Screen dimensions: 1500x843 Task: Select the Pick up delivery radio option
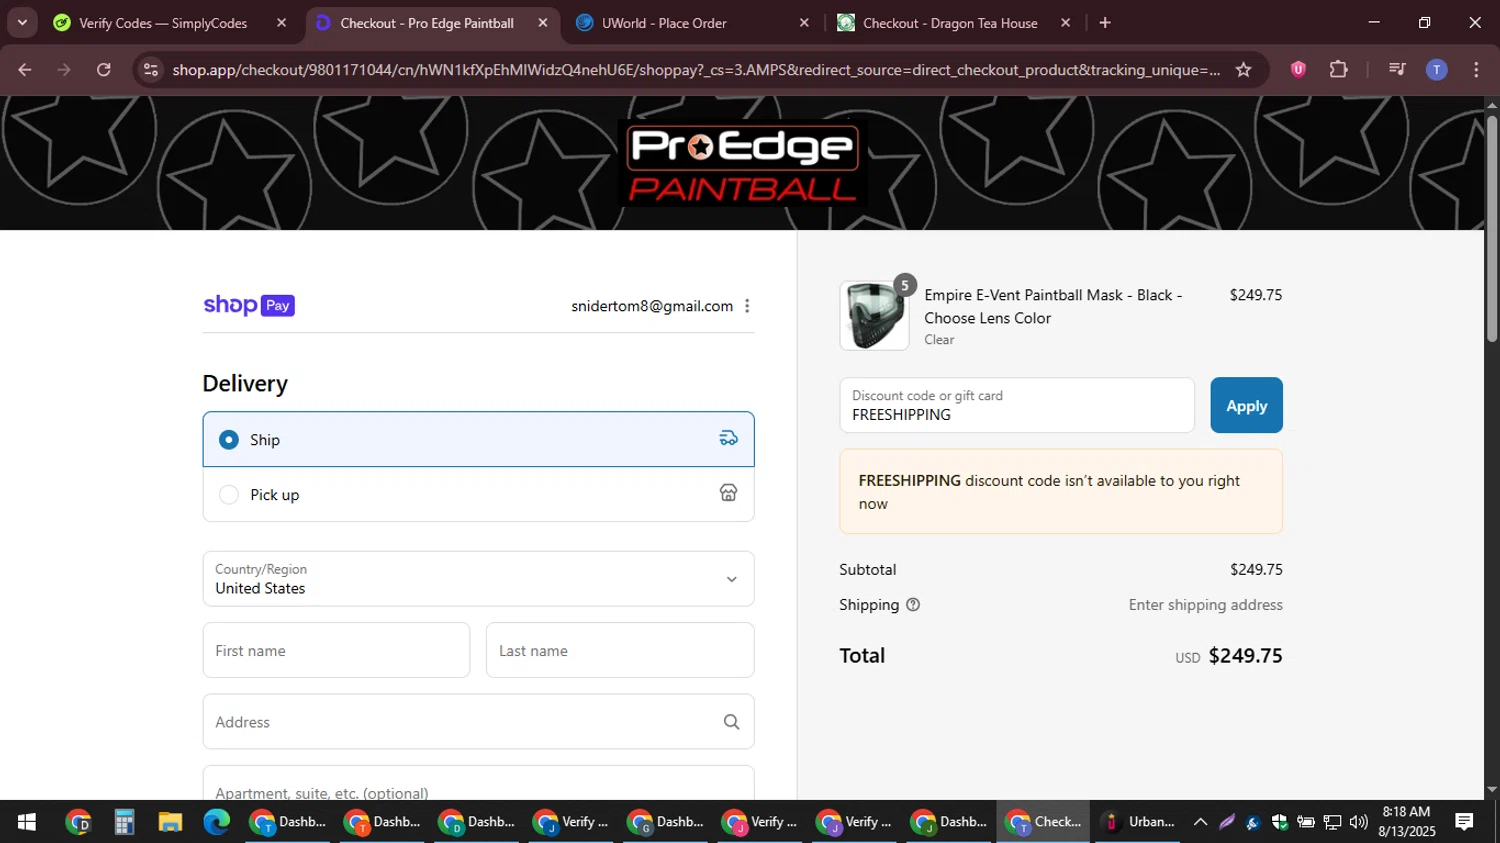point(229,495)
